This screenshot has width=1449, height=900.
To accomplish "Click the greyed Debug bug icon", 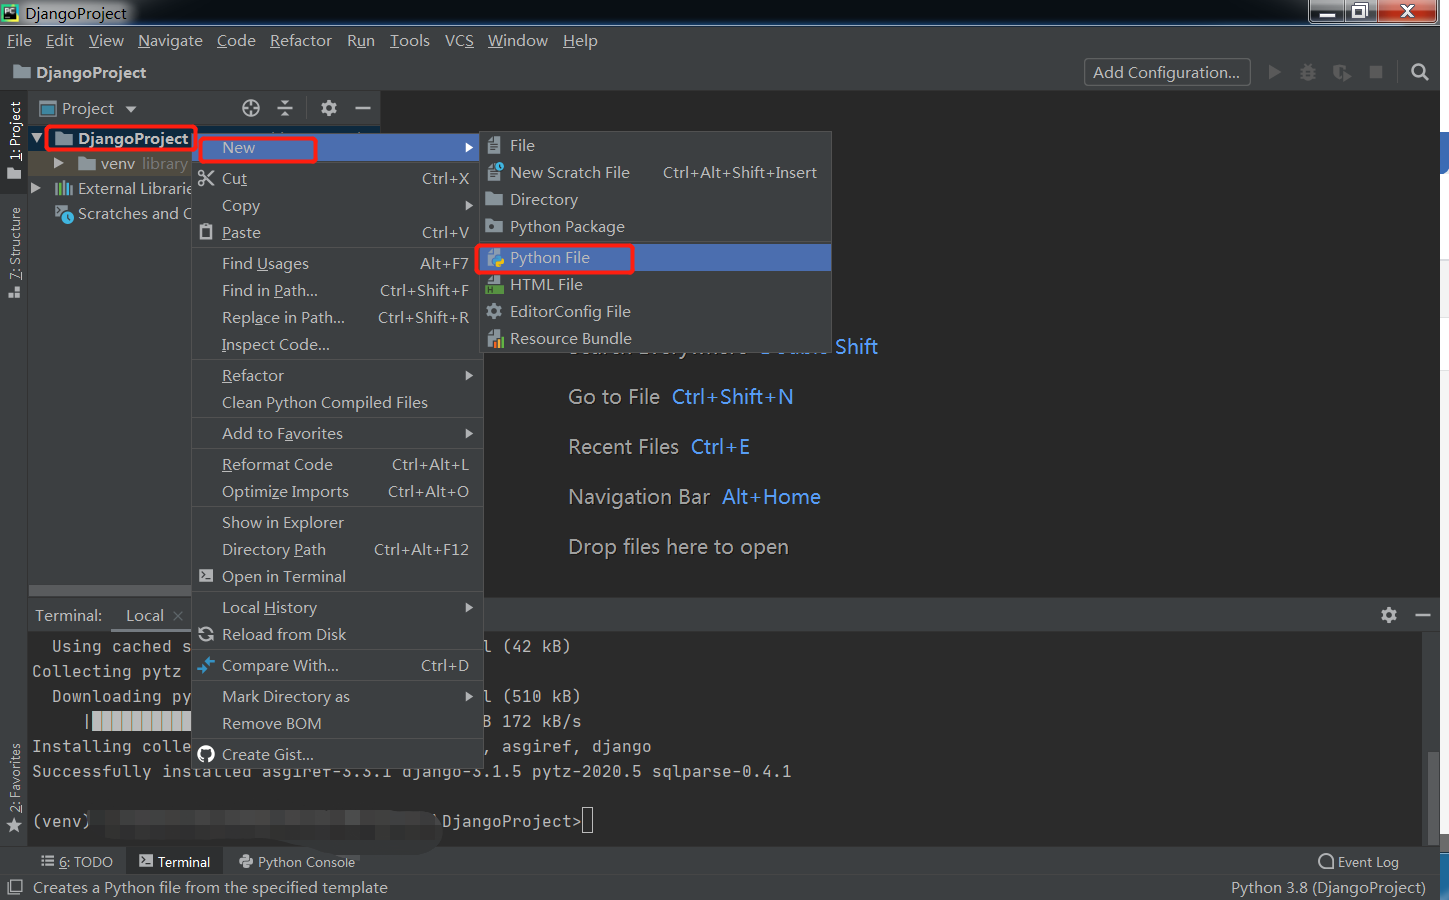I will click(1308, 72).
